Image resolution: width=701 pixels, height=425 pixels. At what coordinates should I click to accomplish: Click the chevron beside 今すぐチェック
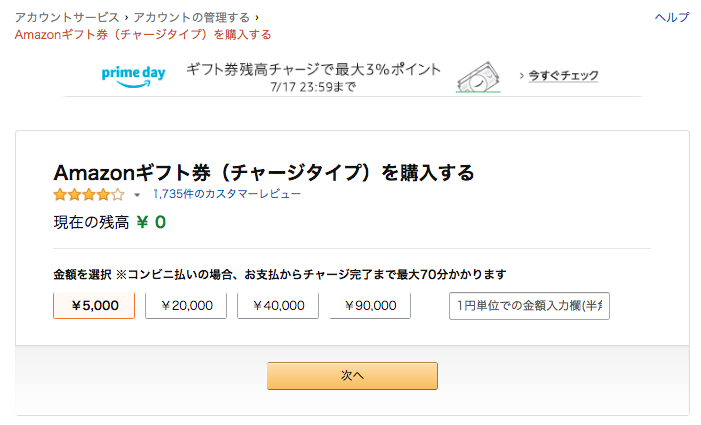pos(521,76)
